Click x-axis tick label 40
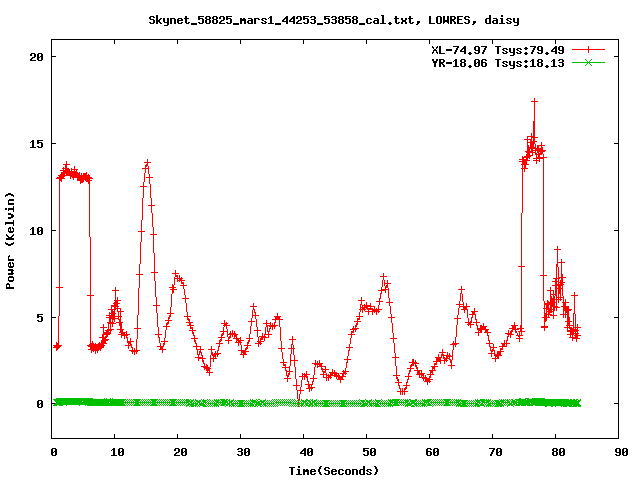The image size is (640, 480). [x=306, y=452]
